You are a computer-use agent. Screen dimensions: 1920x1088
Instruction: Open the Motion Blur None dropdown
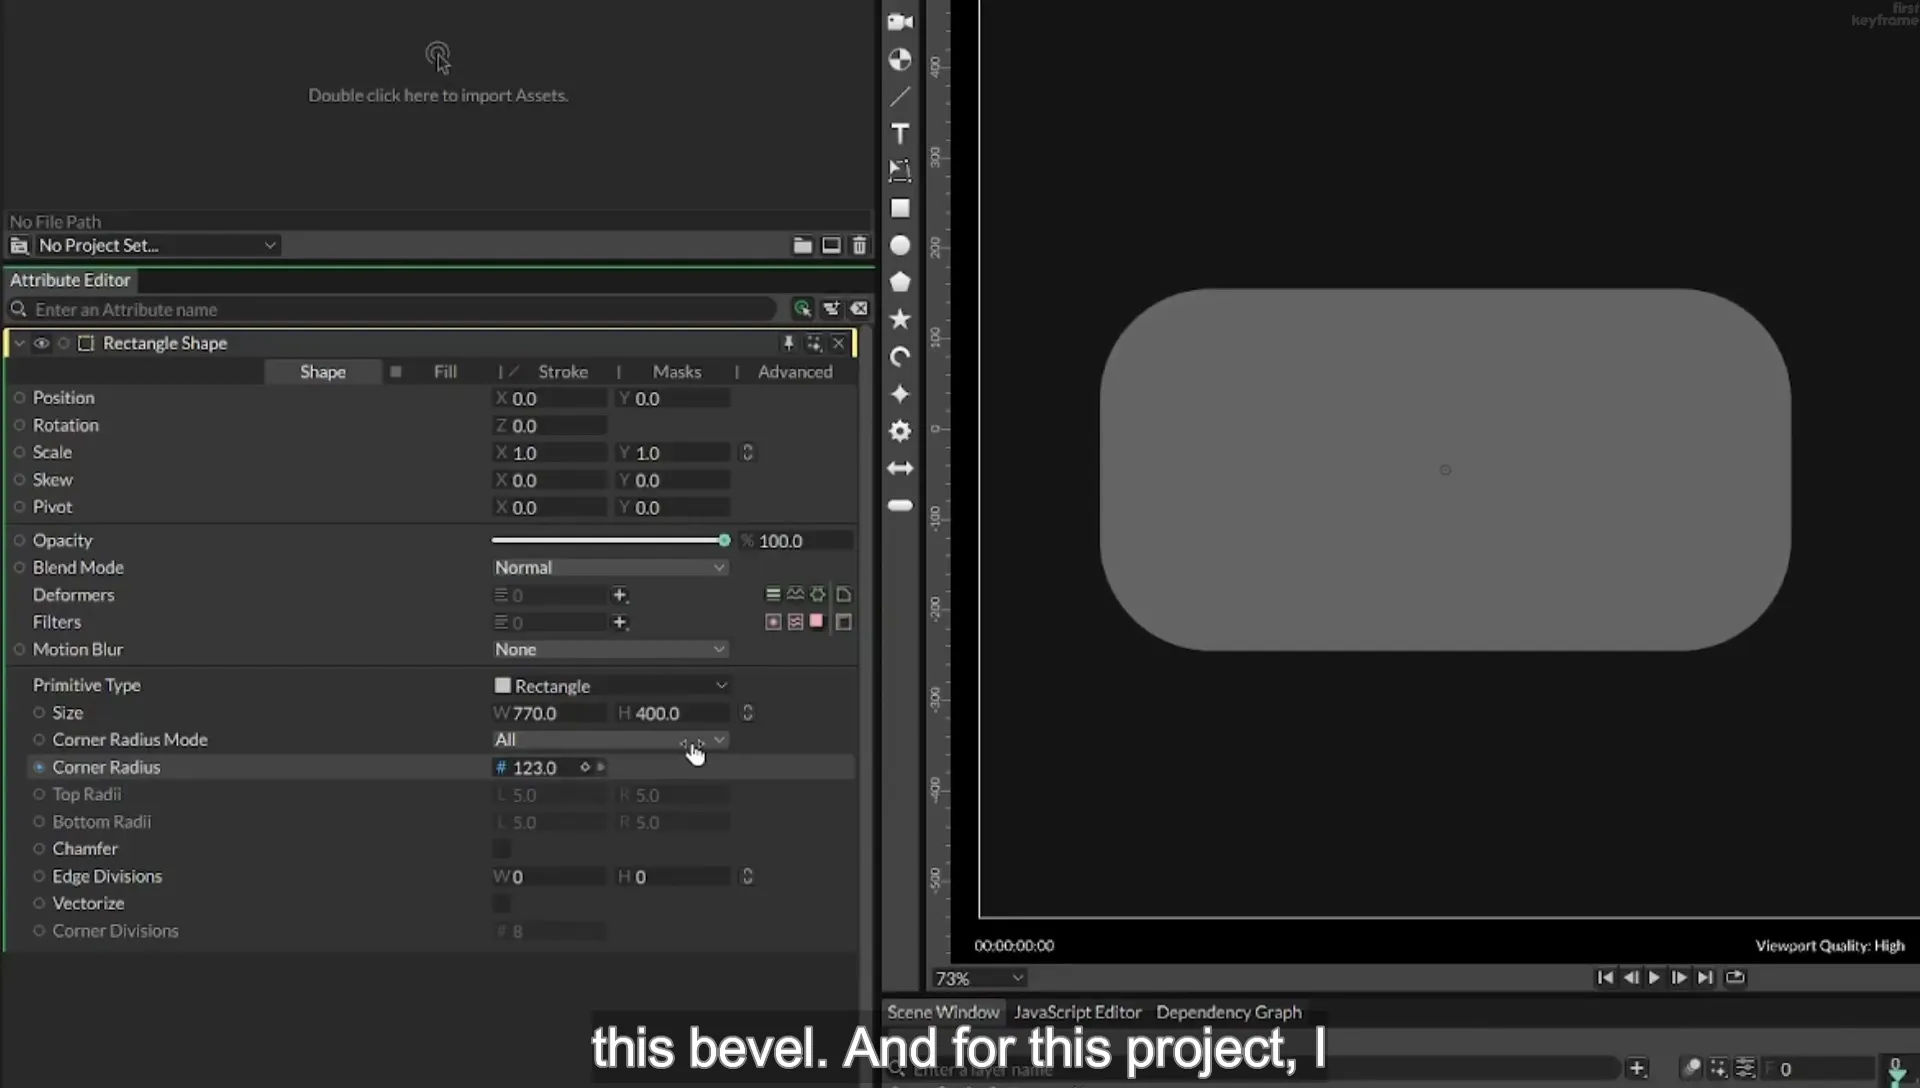click(610, 650)
